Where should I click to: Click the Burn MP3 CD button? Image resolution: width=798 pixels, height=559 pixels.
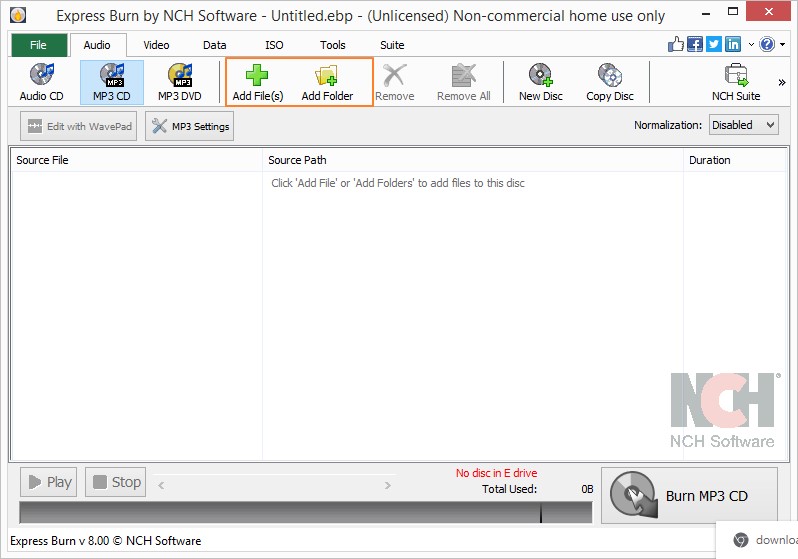tap(689, 495)
